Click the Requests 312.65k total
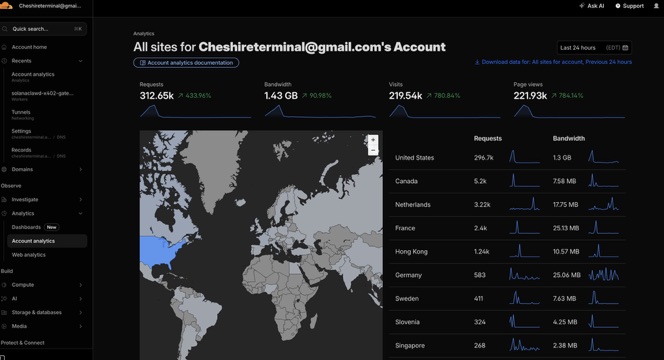Screen dimensions: 664x360 click(157, 96)
